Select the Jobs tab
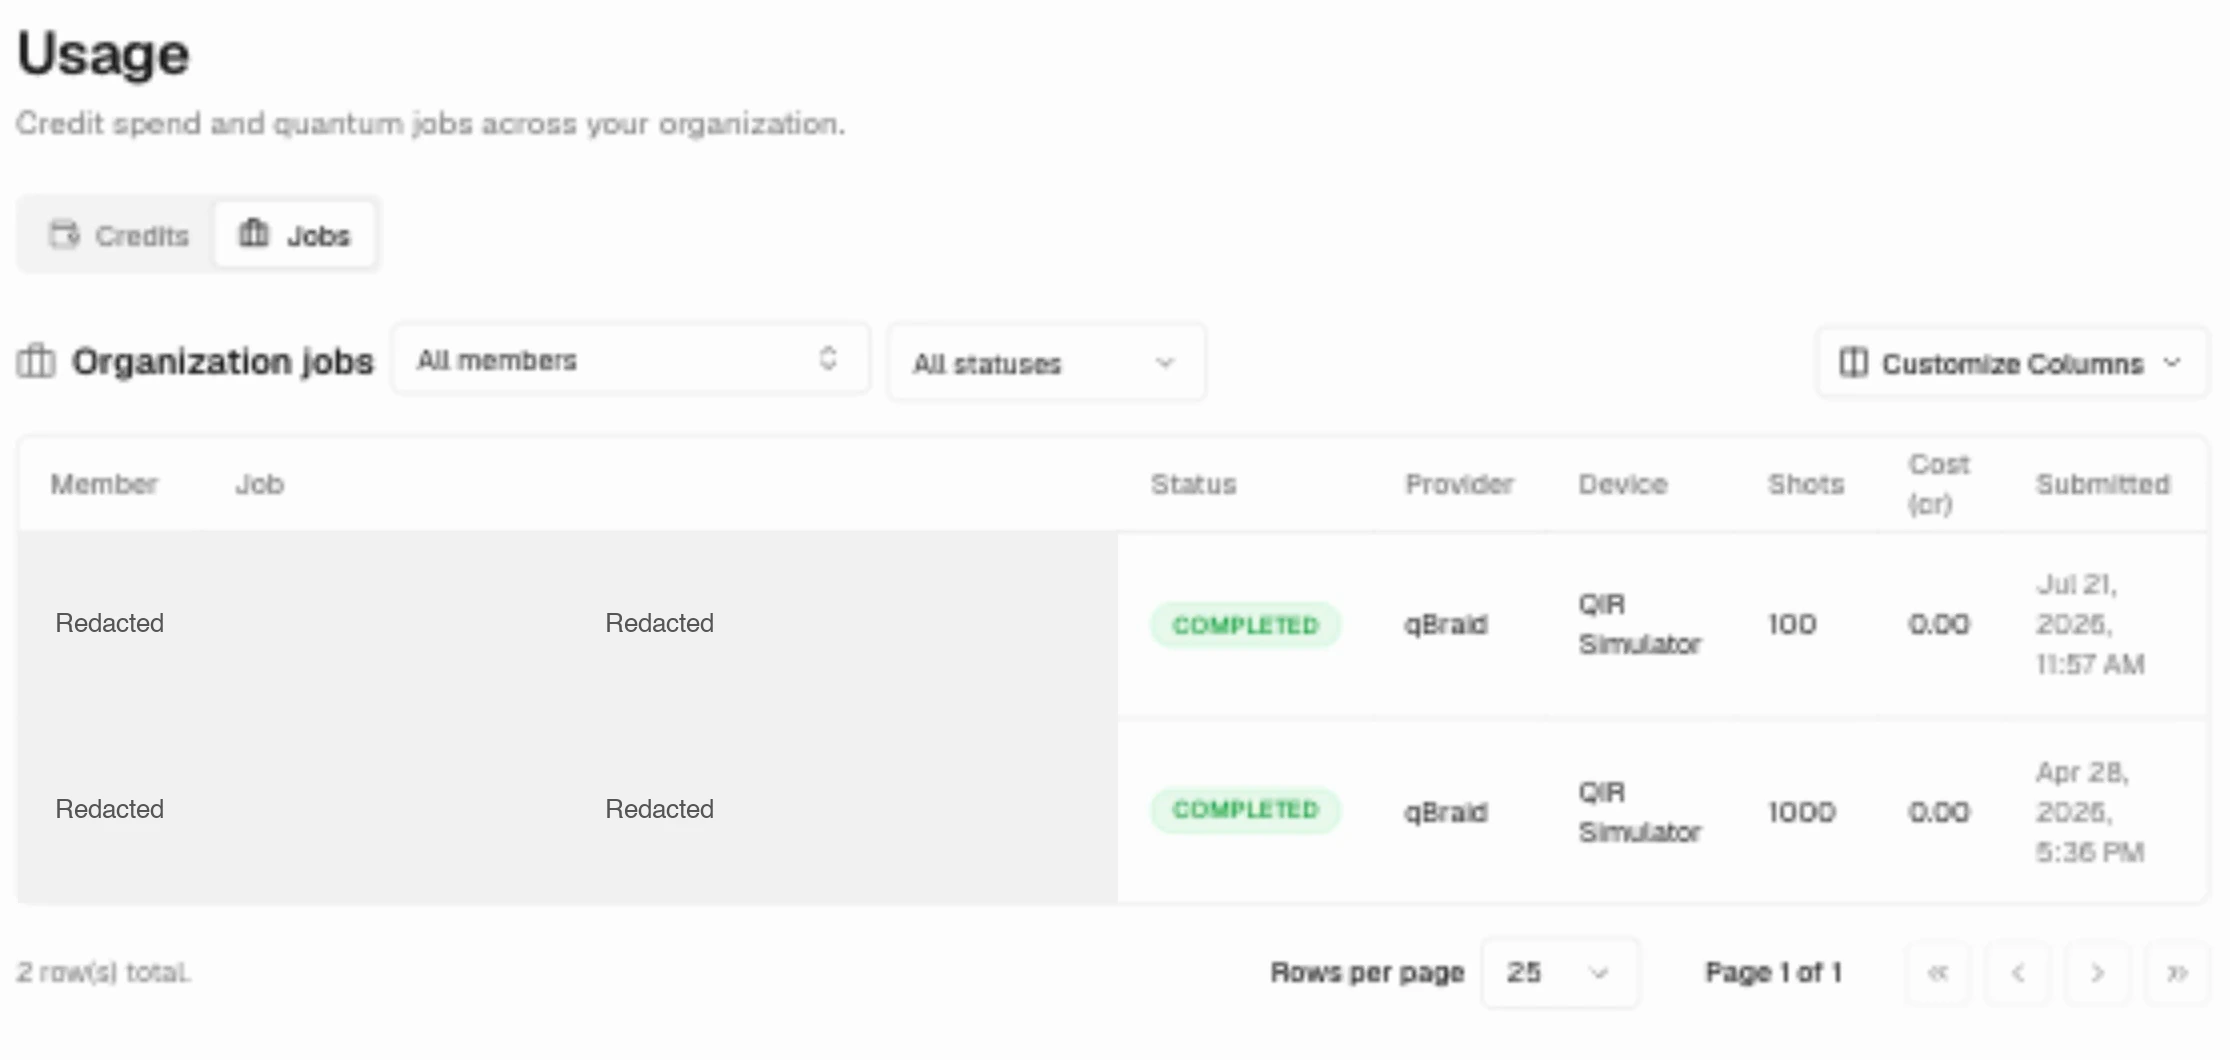 (295, 235)
